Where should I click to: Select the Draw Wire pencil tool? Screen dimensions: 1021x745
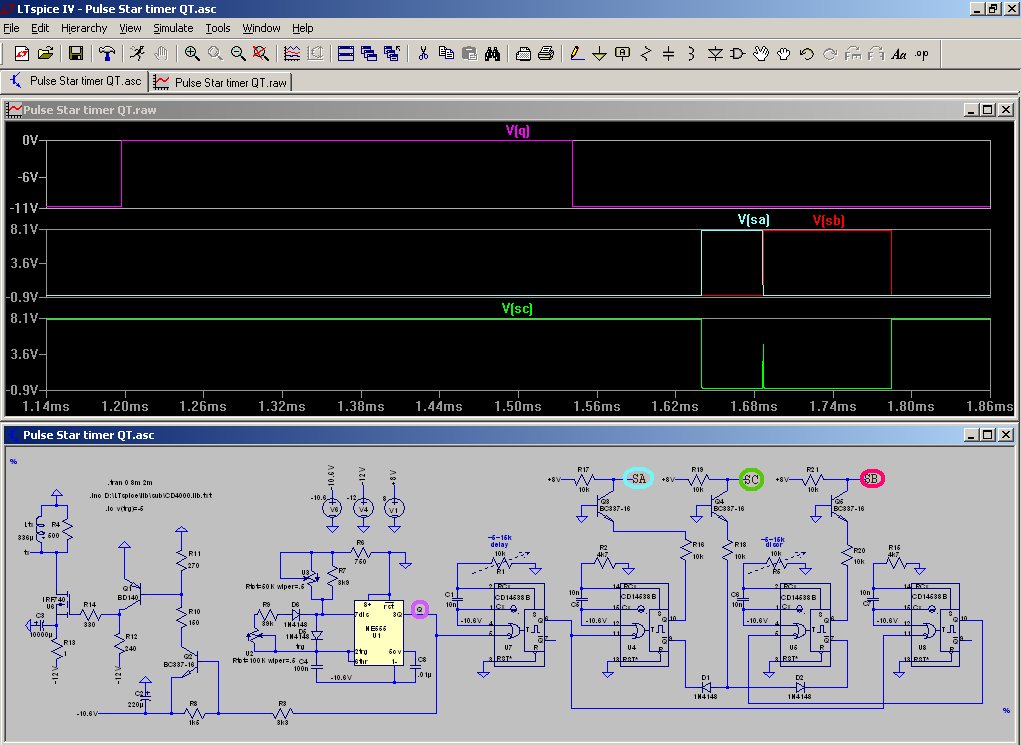[576, 54]
